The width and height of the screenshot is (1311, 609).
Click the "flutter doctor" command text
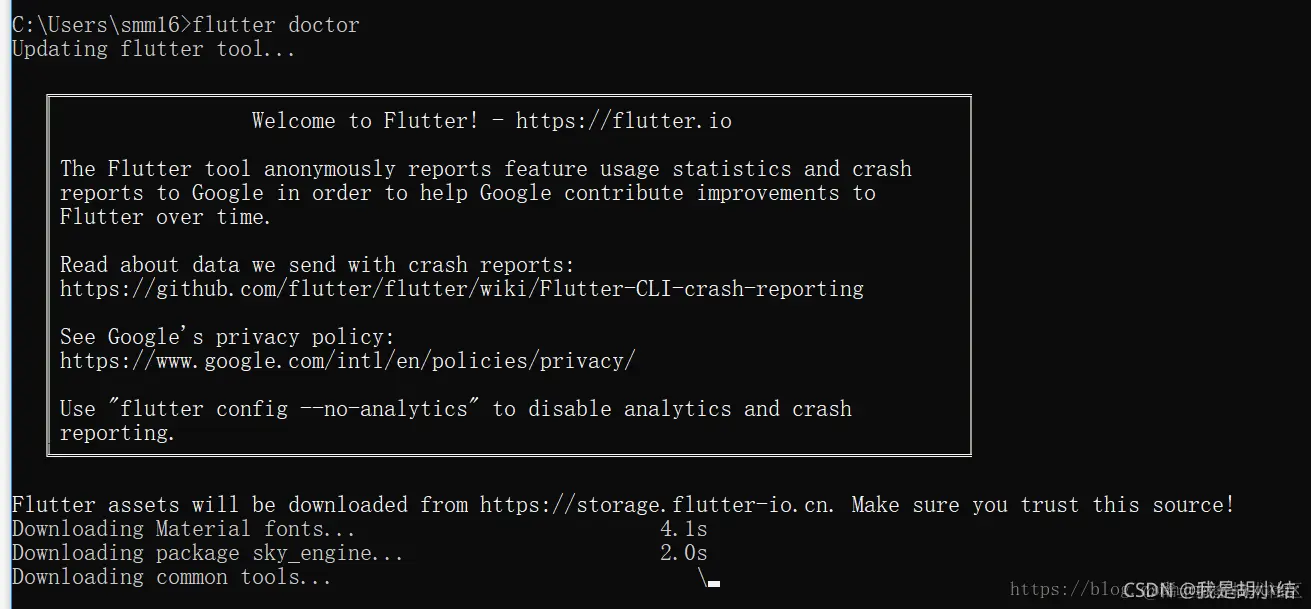[276, 25]
